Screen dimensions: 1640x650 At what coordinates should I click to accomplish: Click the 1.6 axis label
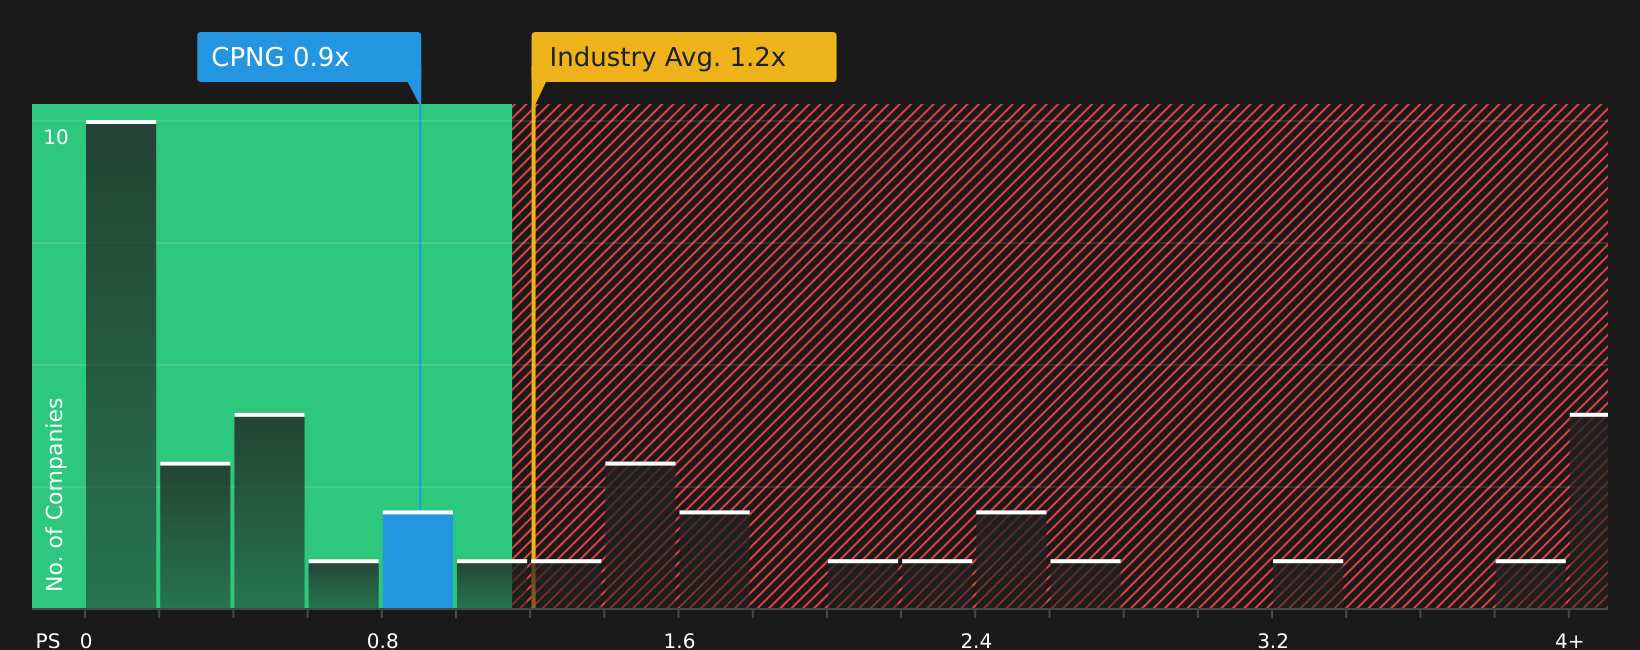tap(679, 640)
